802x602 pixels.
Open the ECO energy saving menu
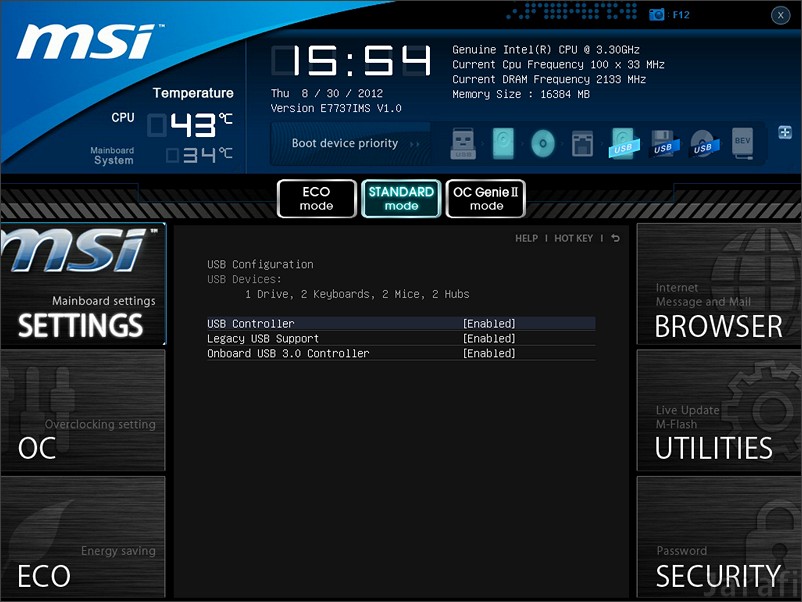(x=83, y=537)
